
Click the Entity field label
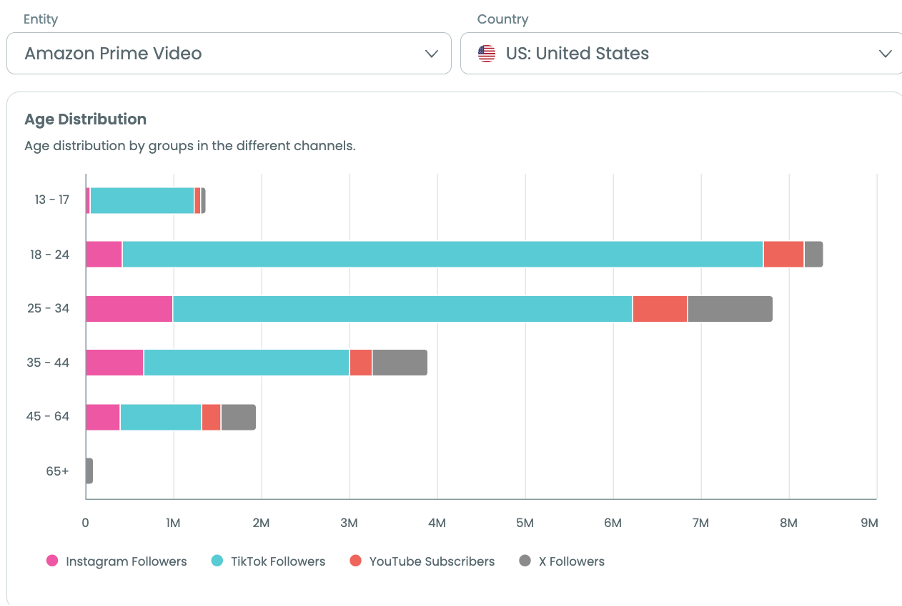click(40, 19)
